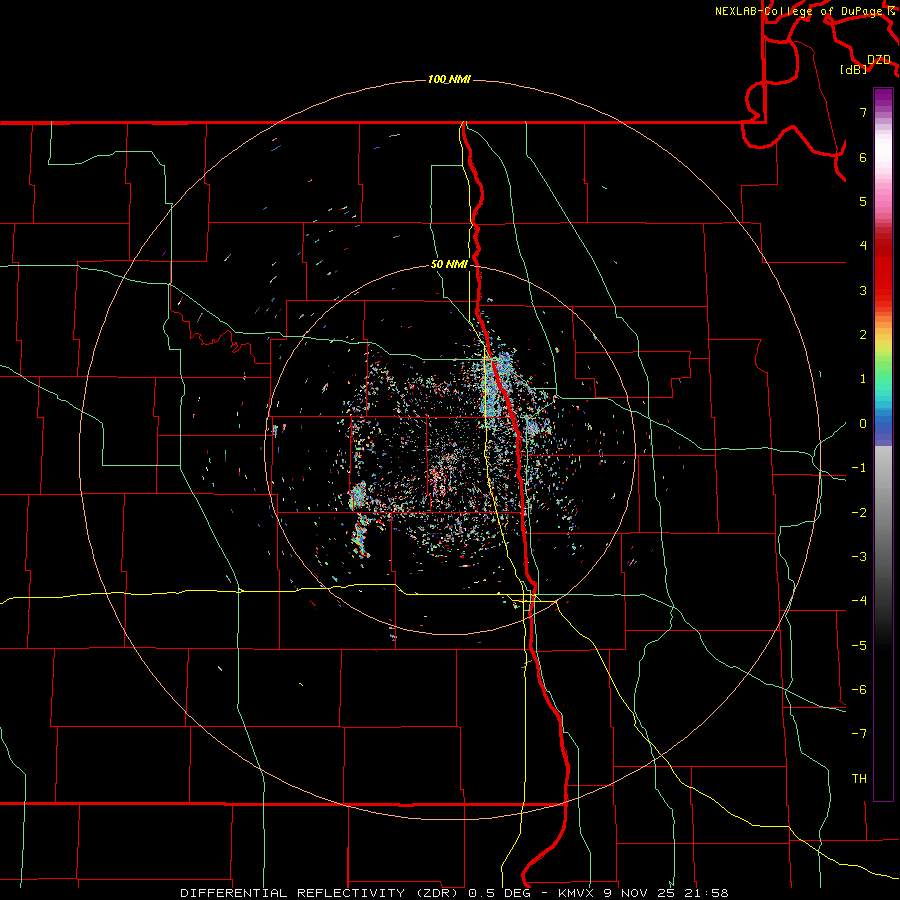Click the DIFFERENTIAL REFLECTIVITY (ZDR) caption text

321,893
